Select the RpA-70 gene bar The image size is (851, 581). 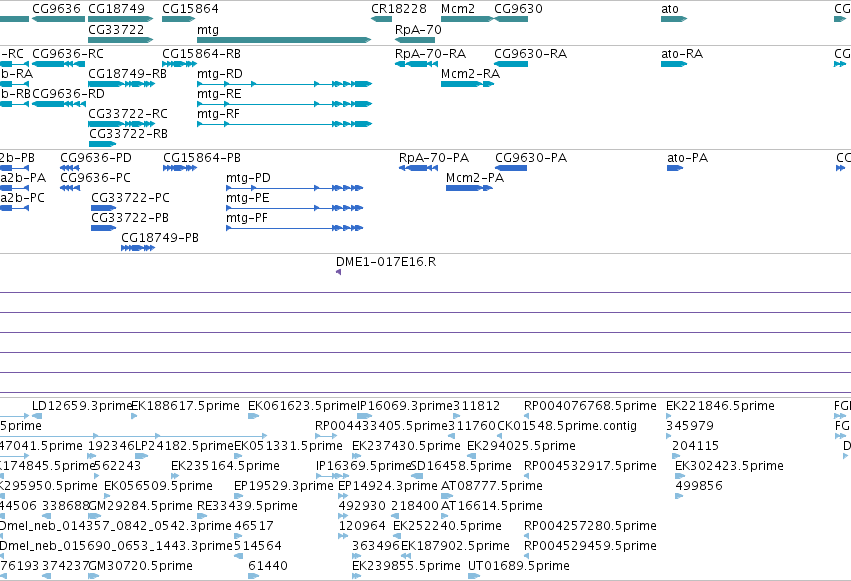coord(415,40)
